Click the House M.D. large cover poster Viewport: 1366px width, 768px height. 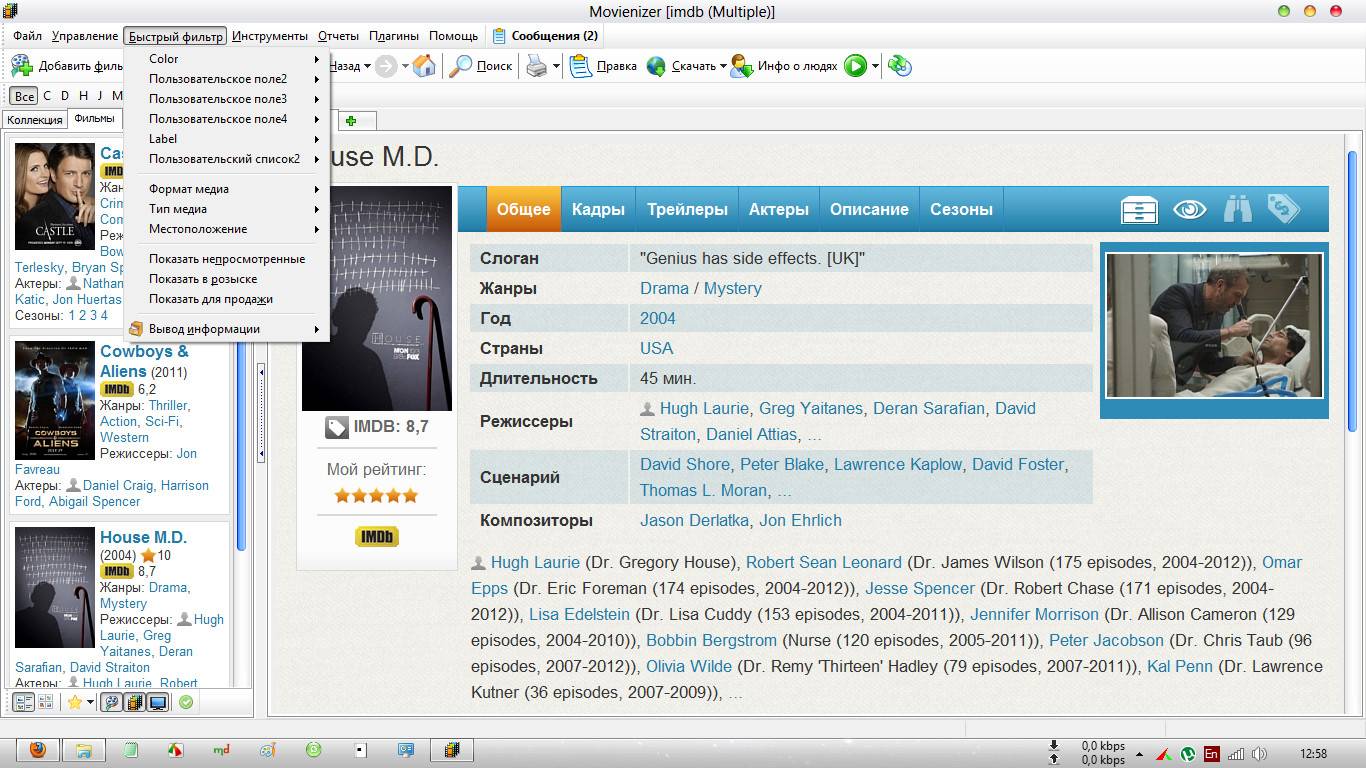377,298
